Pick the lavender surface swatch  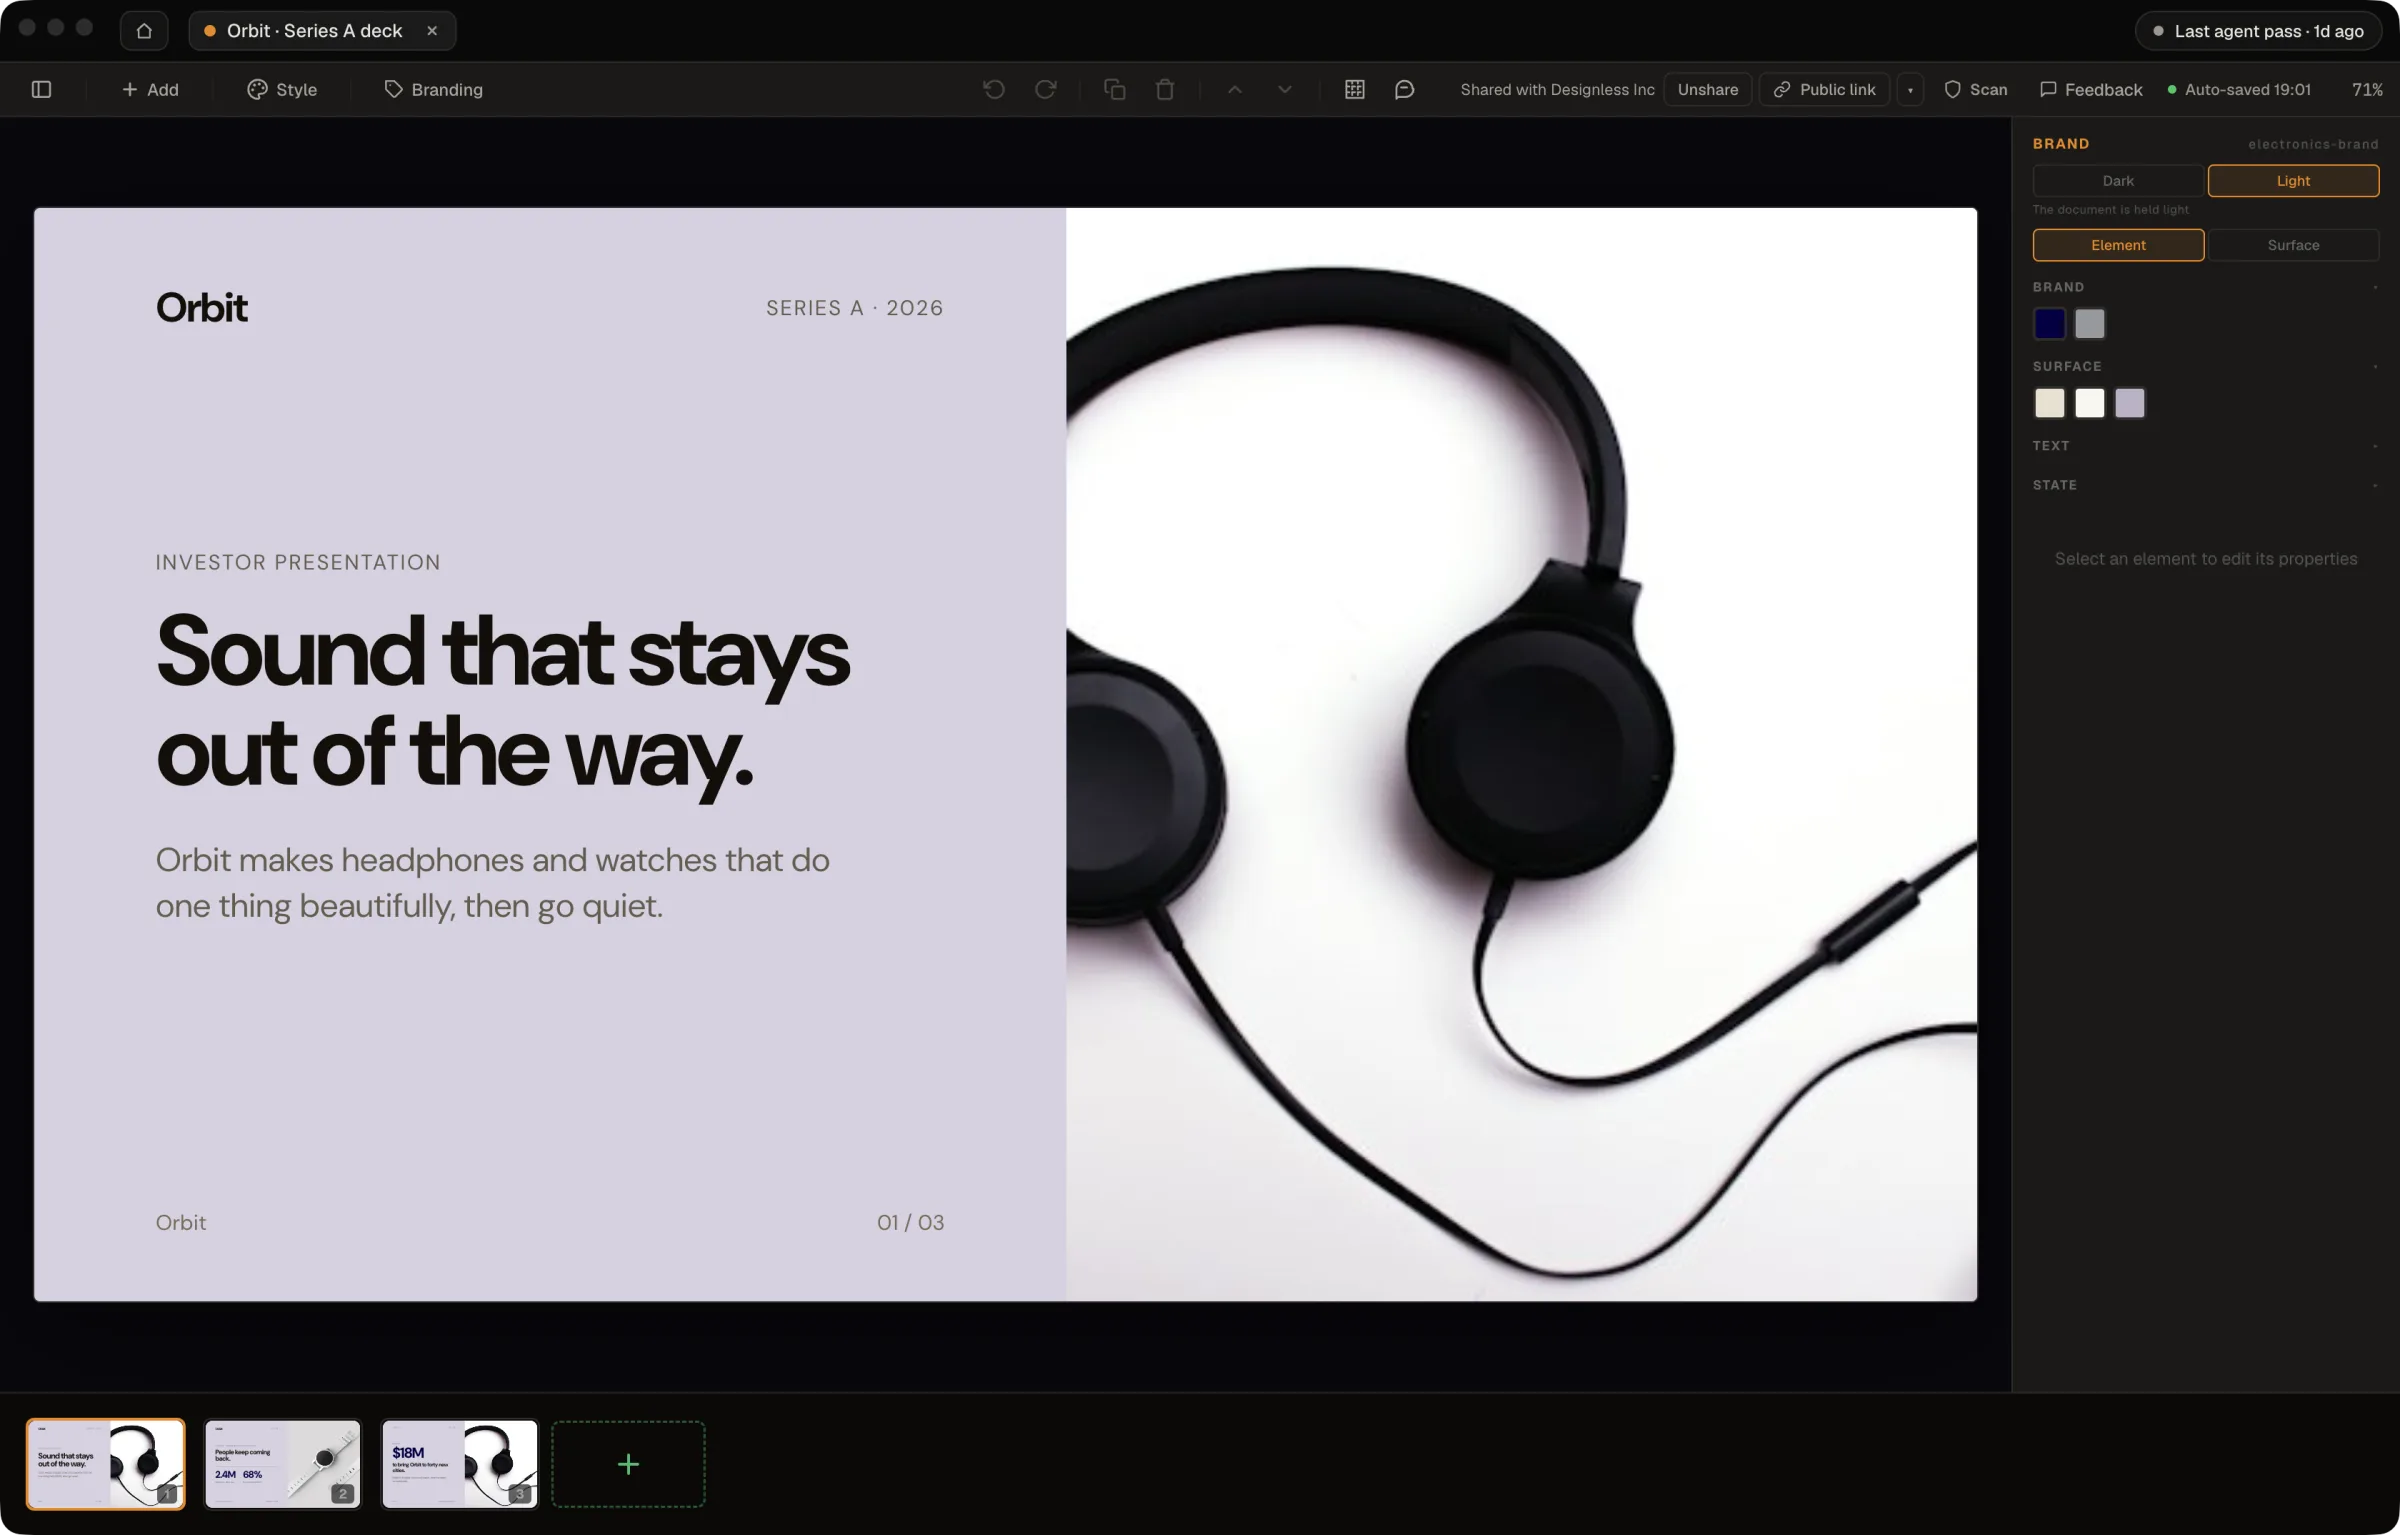(2130, 403)
